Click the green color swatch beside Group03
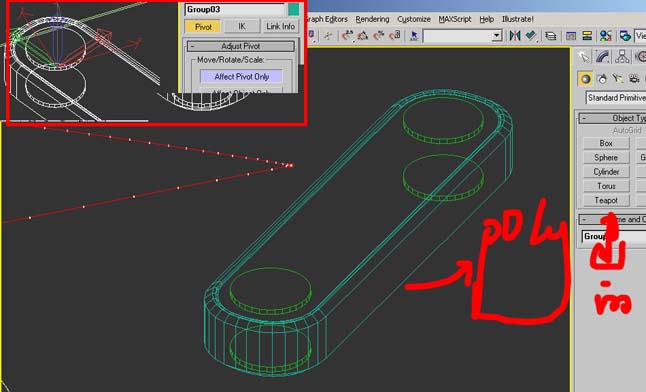The image size is (646, 392). [293, 9]
